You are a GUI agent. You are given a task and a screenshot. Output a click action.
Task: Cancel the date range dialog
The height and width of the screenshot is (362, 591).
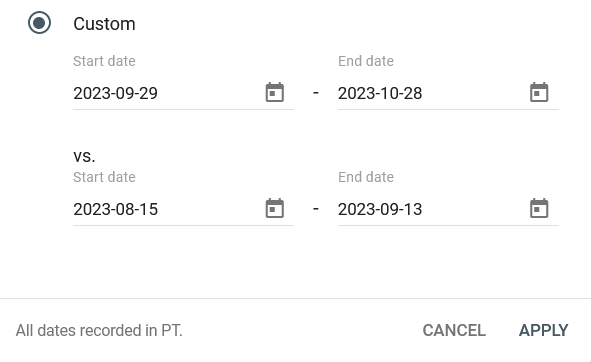click(x=454, y=330)
